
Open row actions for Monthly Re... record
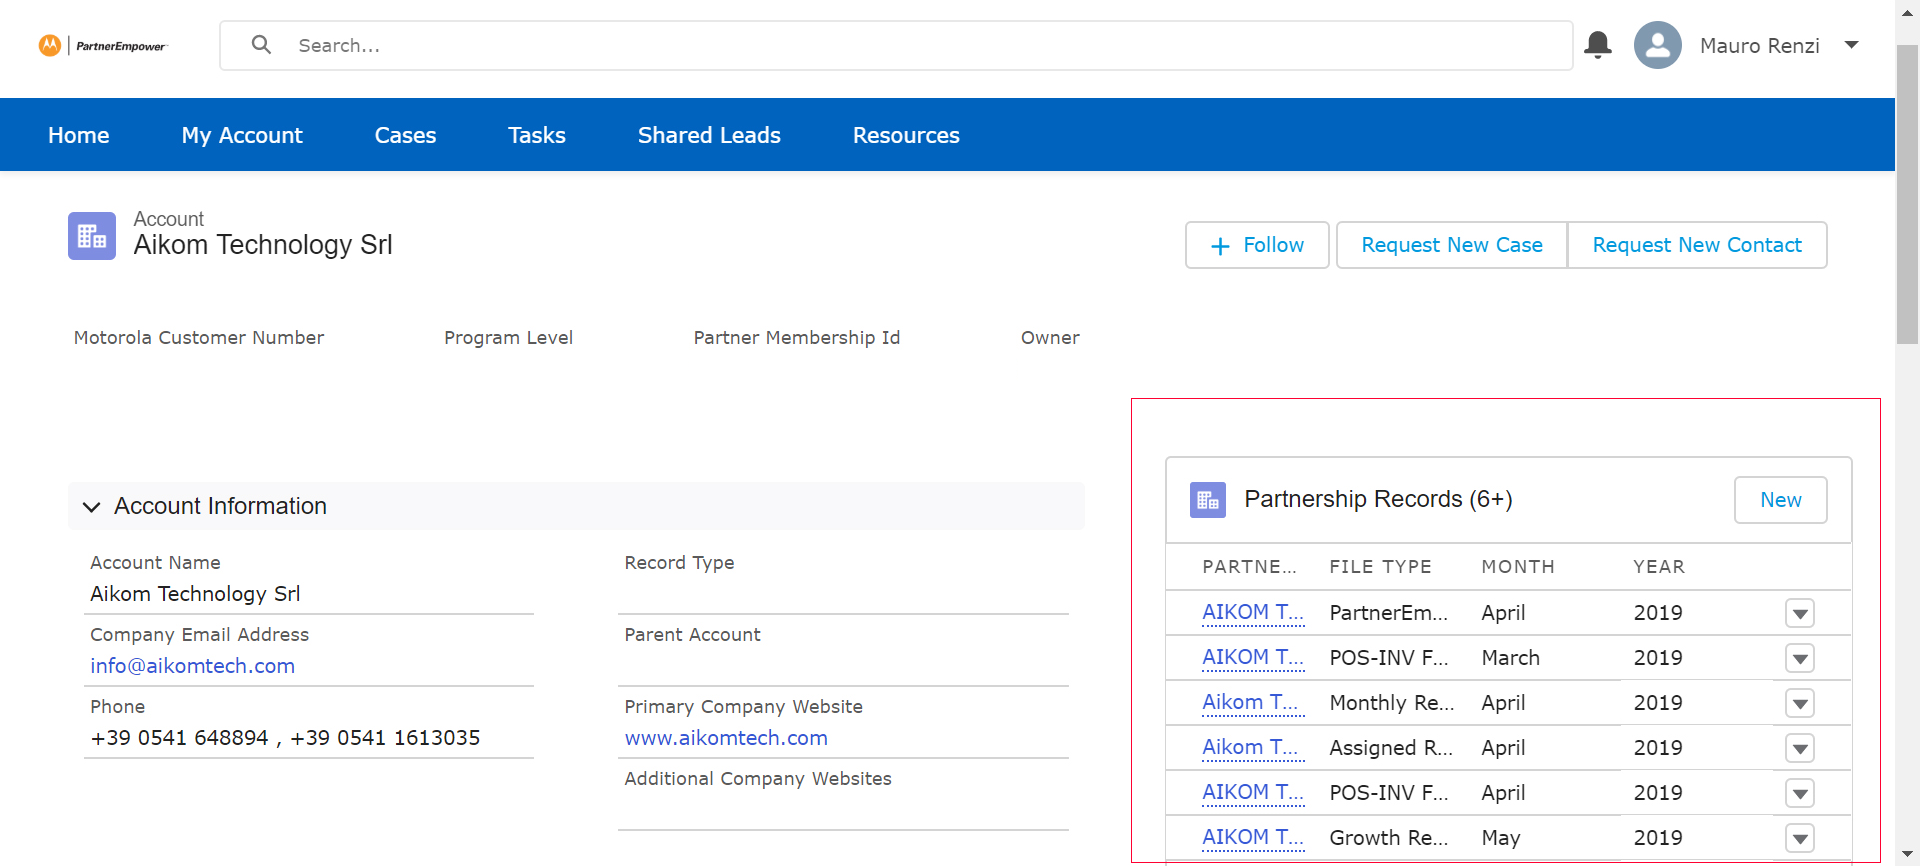pyautogui.click(x=1800, y=703)
